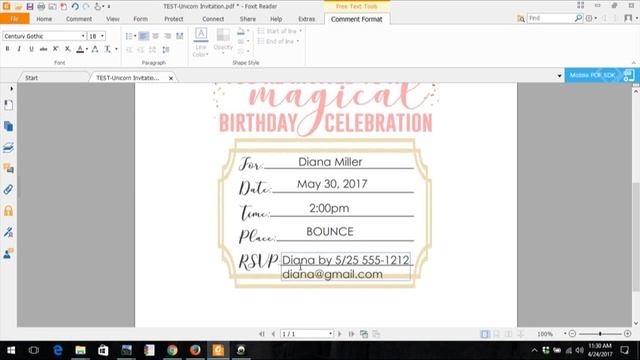Open the Extras ribbon tab

click(306, 19)
